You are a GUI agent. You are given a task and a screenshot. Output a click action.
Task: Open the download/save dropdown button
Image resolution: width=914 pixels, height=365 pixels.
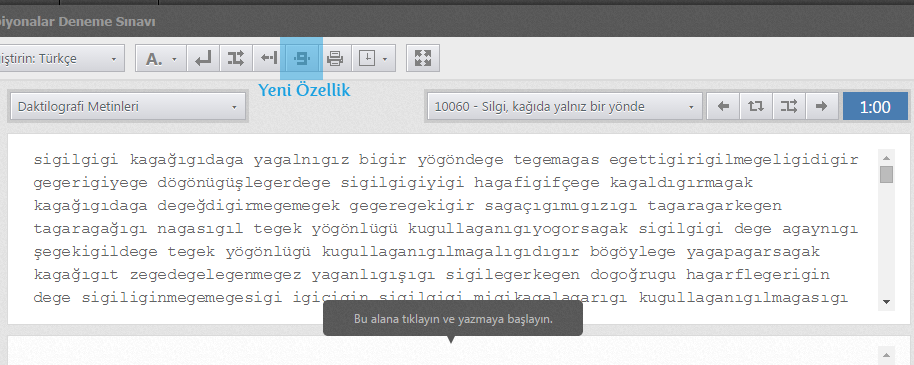click(x=373, y=58)
